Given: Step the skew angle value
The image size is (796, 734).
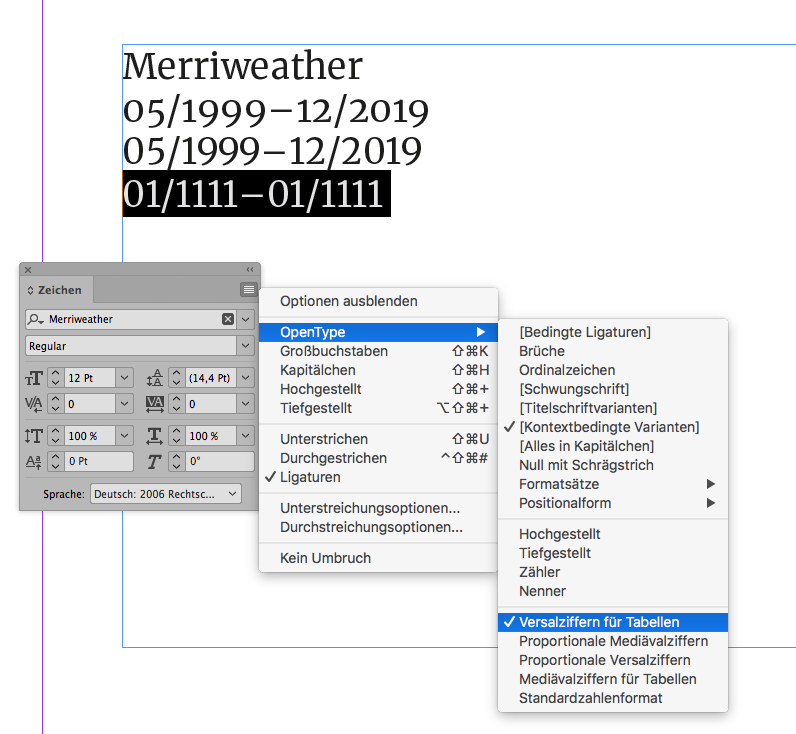Looking at the screenshot, I should tap(177, 461).
